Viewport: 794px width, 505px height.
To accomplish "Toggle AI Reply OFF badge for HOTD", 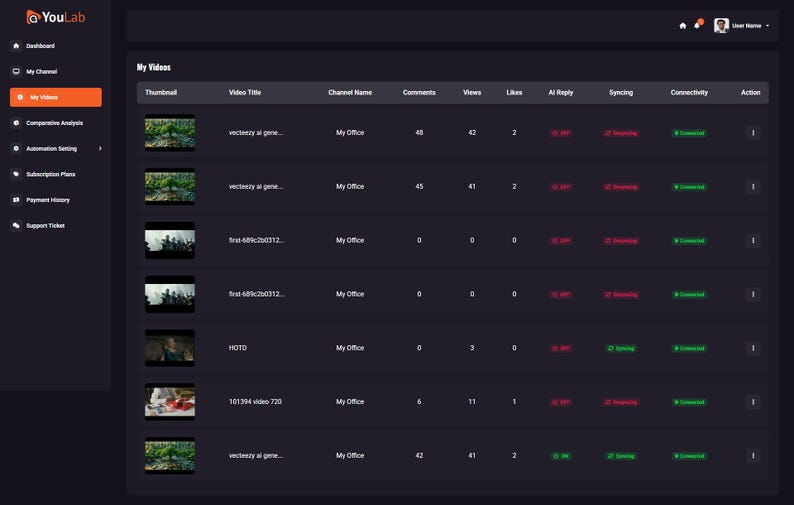I will (561, 348).
